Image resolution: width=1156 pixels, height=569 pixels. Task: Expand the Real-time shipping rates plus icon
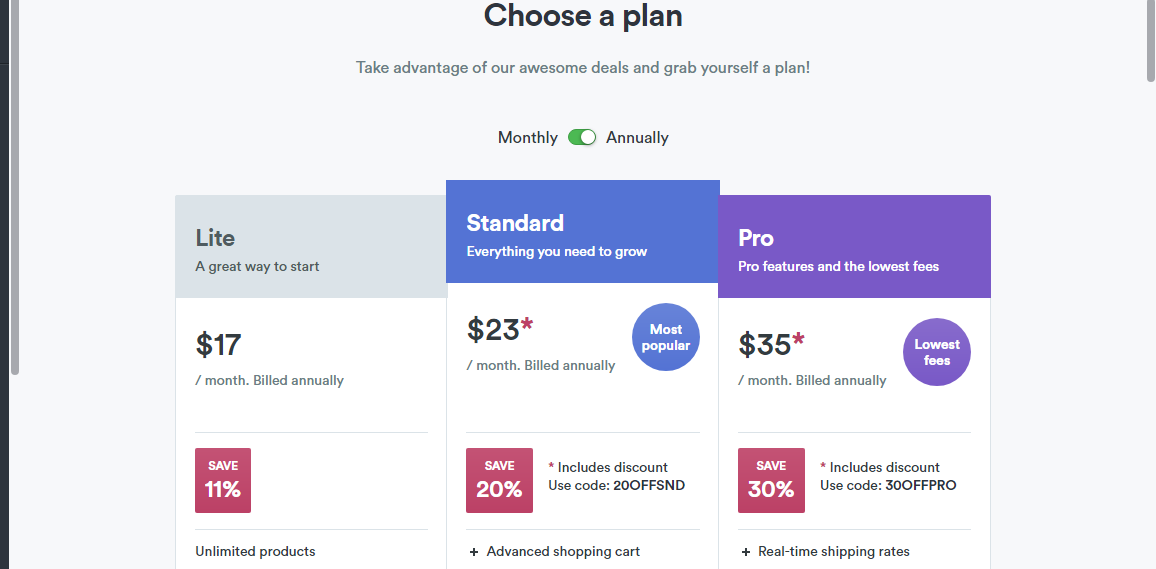[745, 552]
